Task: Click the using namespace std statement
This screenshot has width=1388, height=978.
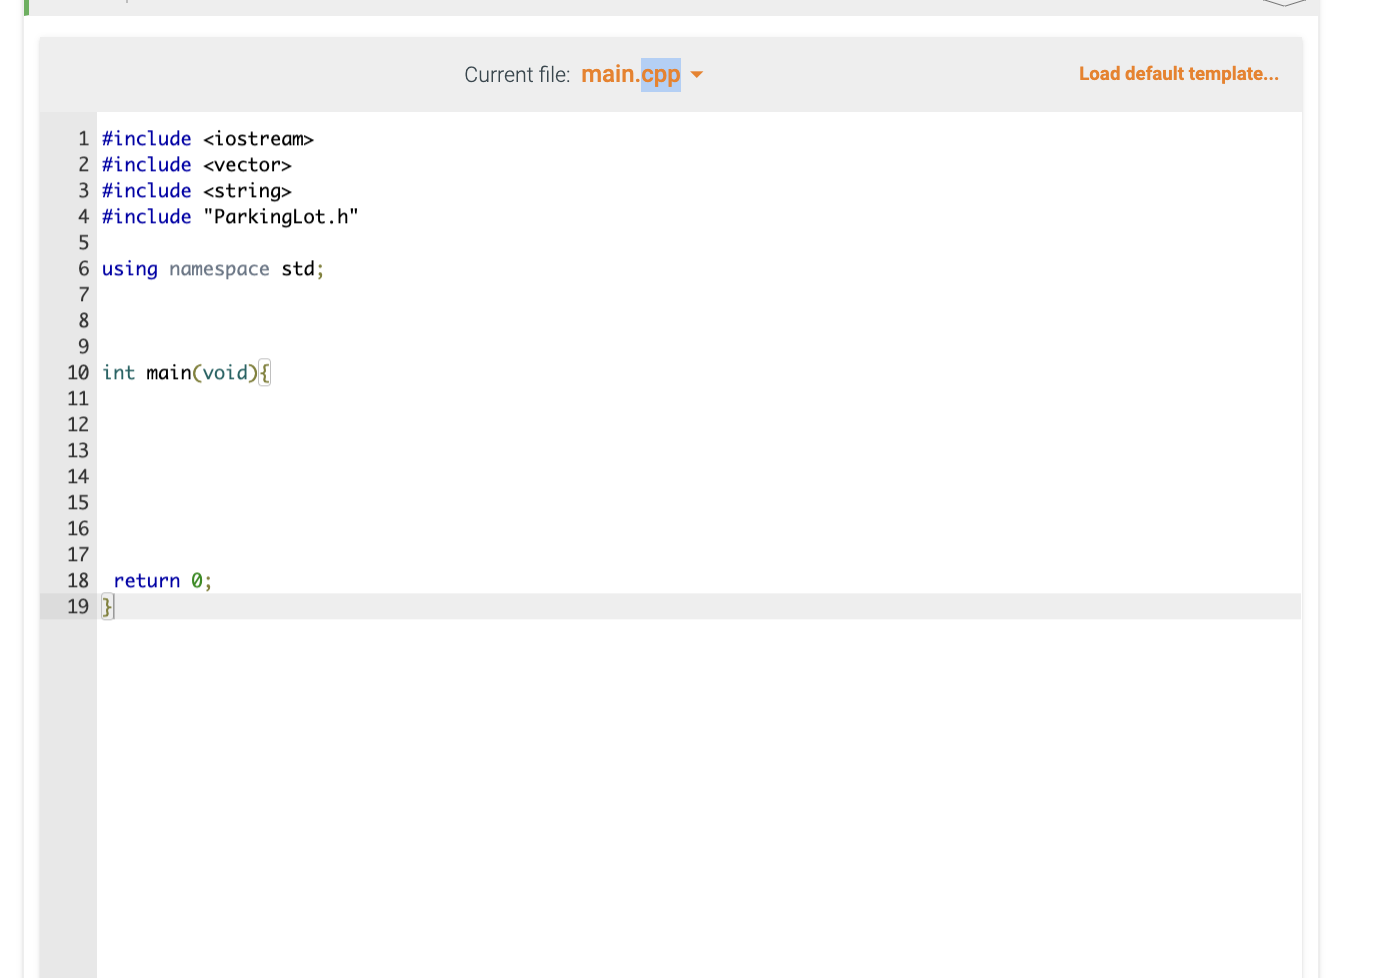Action: coord(211,268)
